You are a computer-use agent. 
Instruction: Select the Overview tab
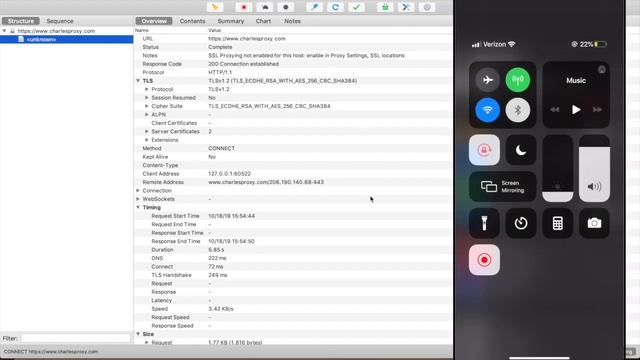[154, 21]
